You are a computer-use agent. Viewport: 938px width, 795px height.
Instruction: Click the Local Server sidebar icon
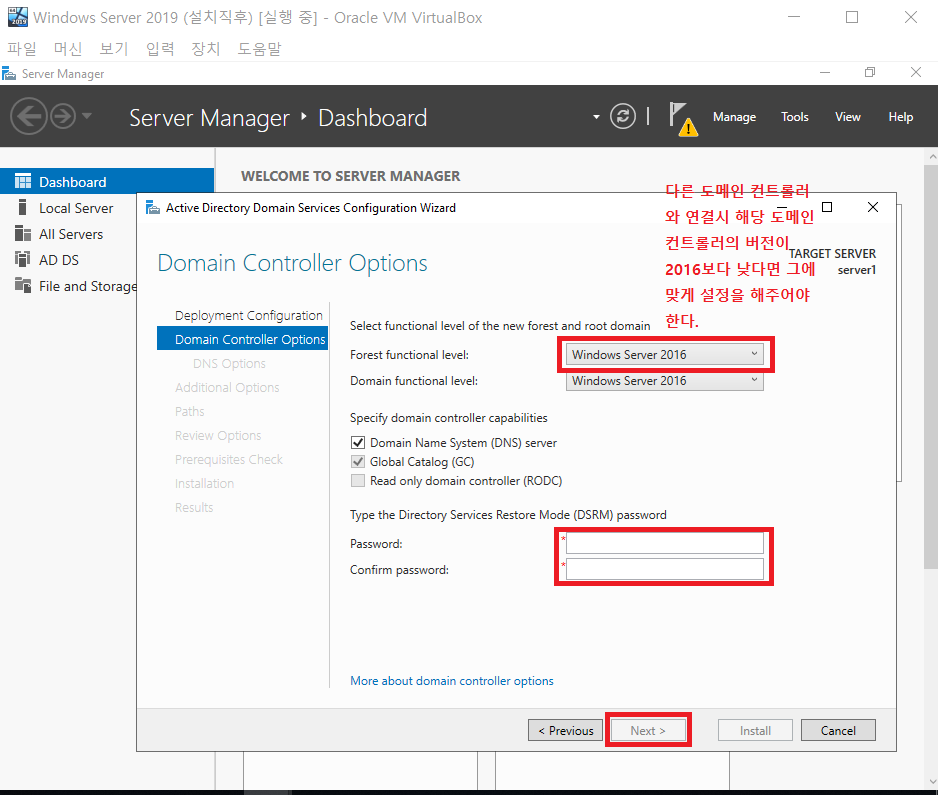tap(22, 208)
